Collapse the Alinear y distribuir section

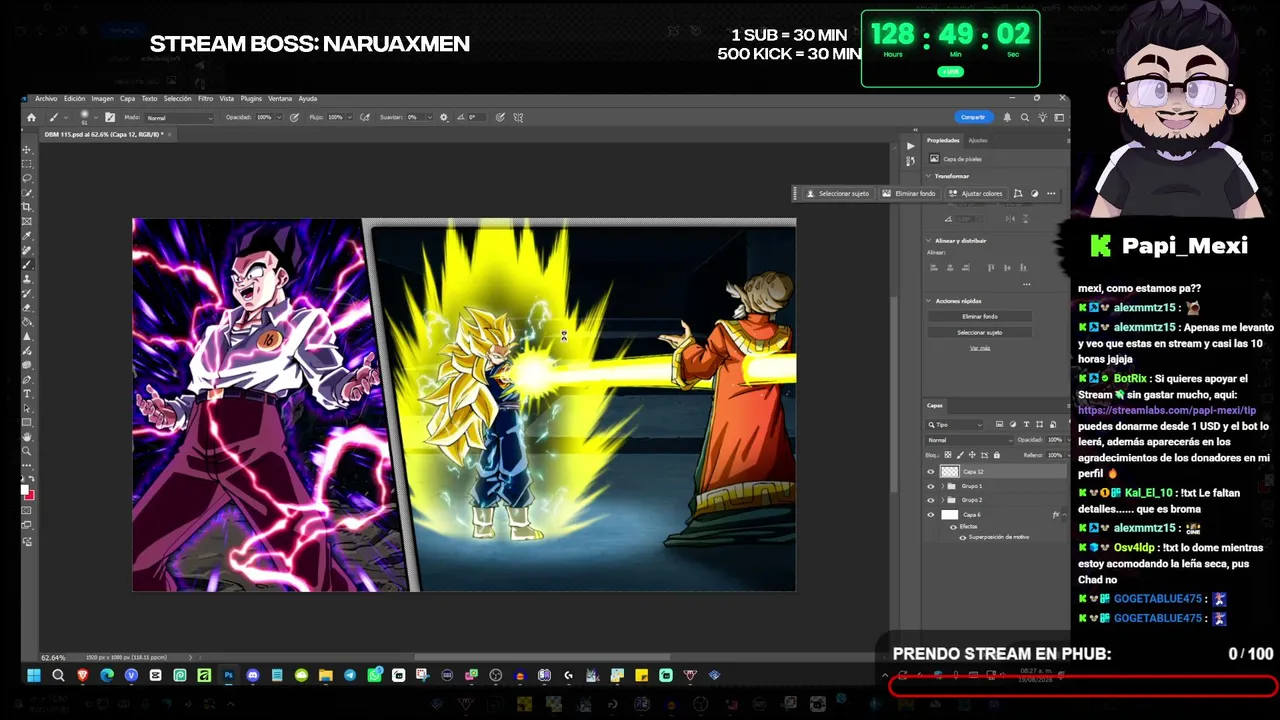click(x=928, y=241)
